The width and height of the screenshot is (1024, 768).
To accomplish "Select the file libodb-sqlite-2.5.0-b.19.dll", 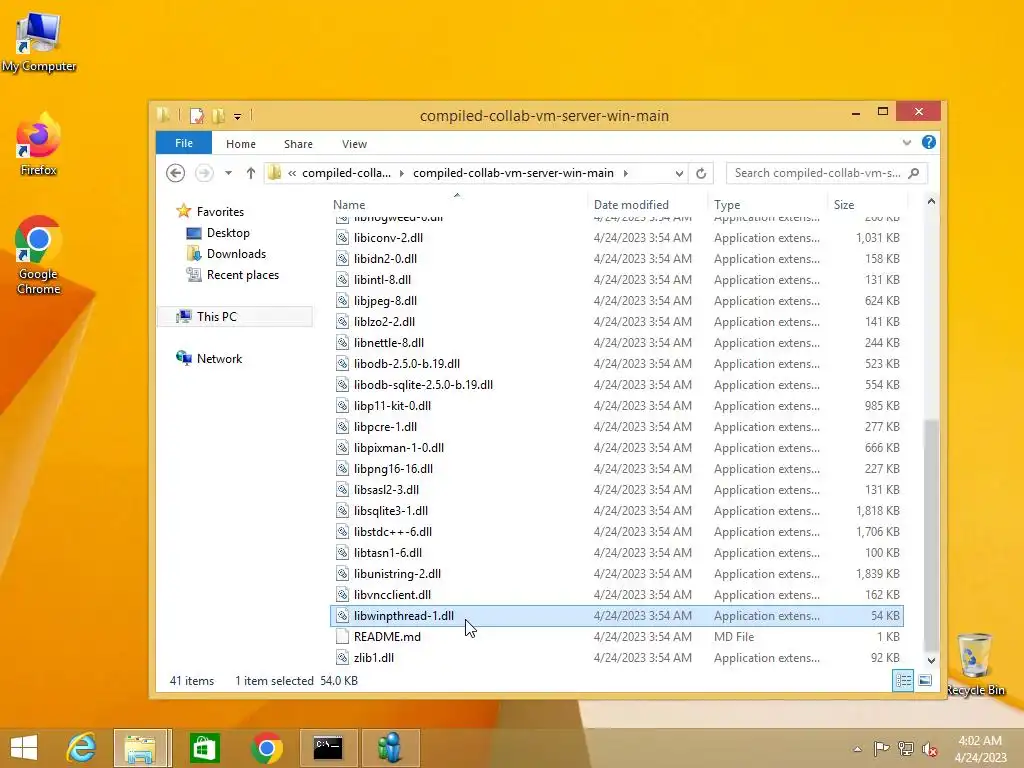I will pos(616,385).
